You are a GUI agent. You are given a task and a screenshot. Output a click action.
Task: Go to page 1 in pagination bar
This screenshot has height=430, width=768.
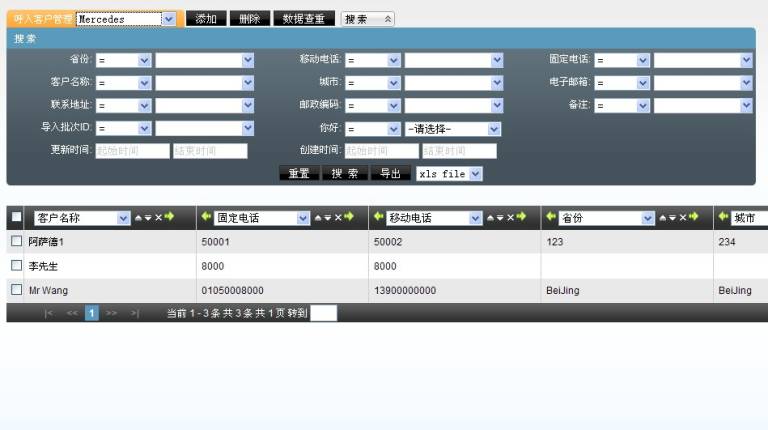click(x=90, y=313)
